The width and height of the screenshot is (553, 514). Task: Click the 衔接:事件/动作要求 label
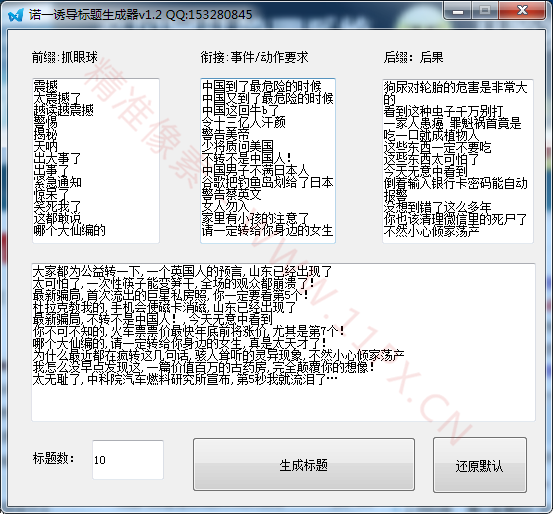tap(254, 57)
